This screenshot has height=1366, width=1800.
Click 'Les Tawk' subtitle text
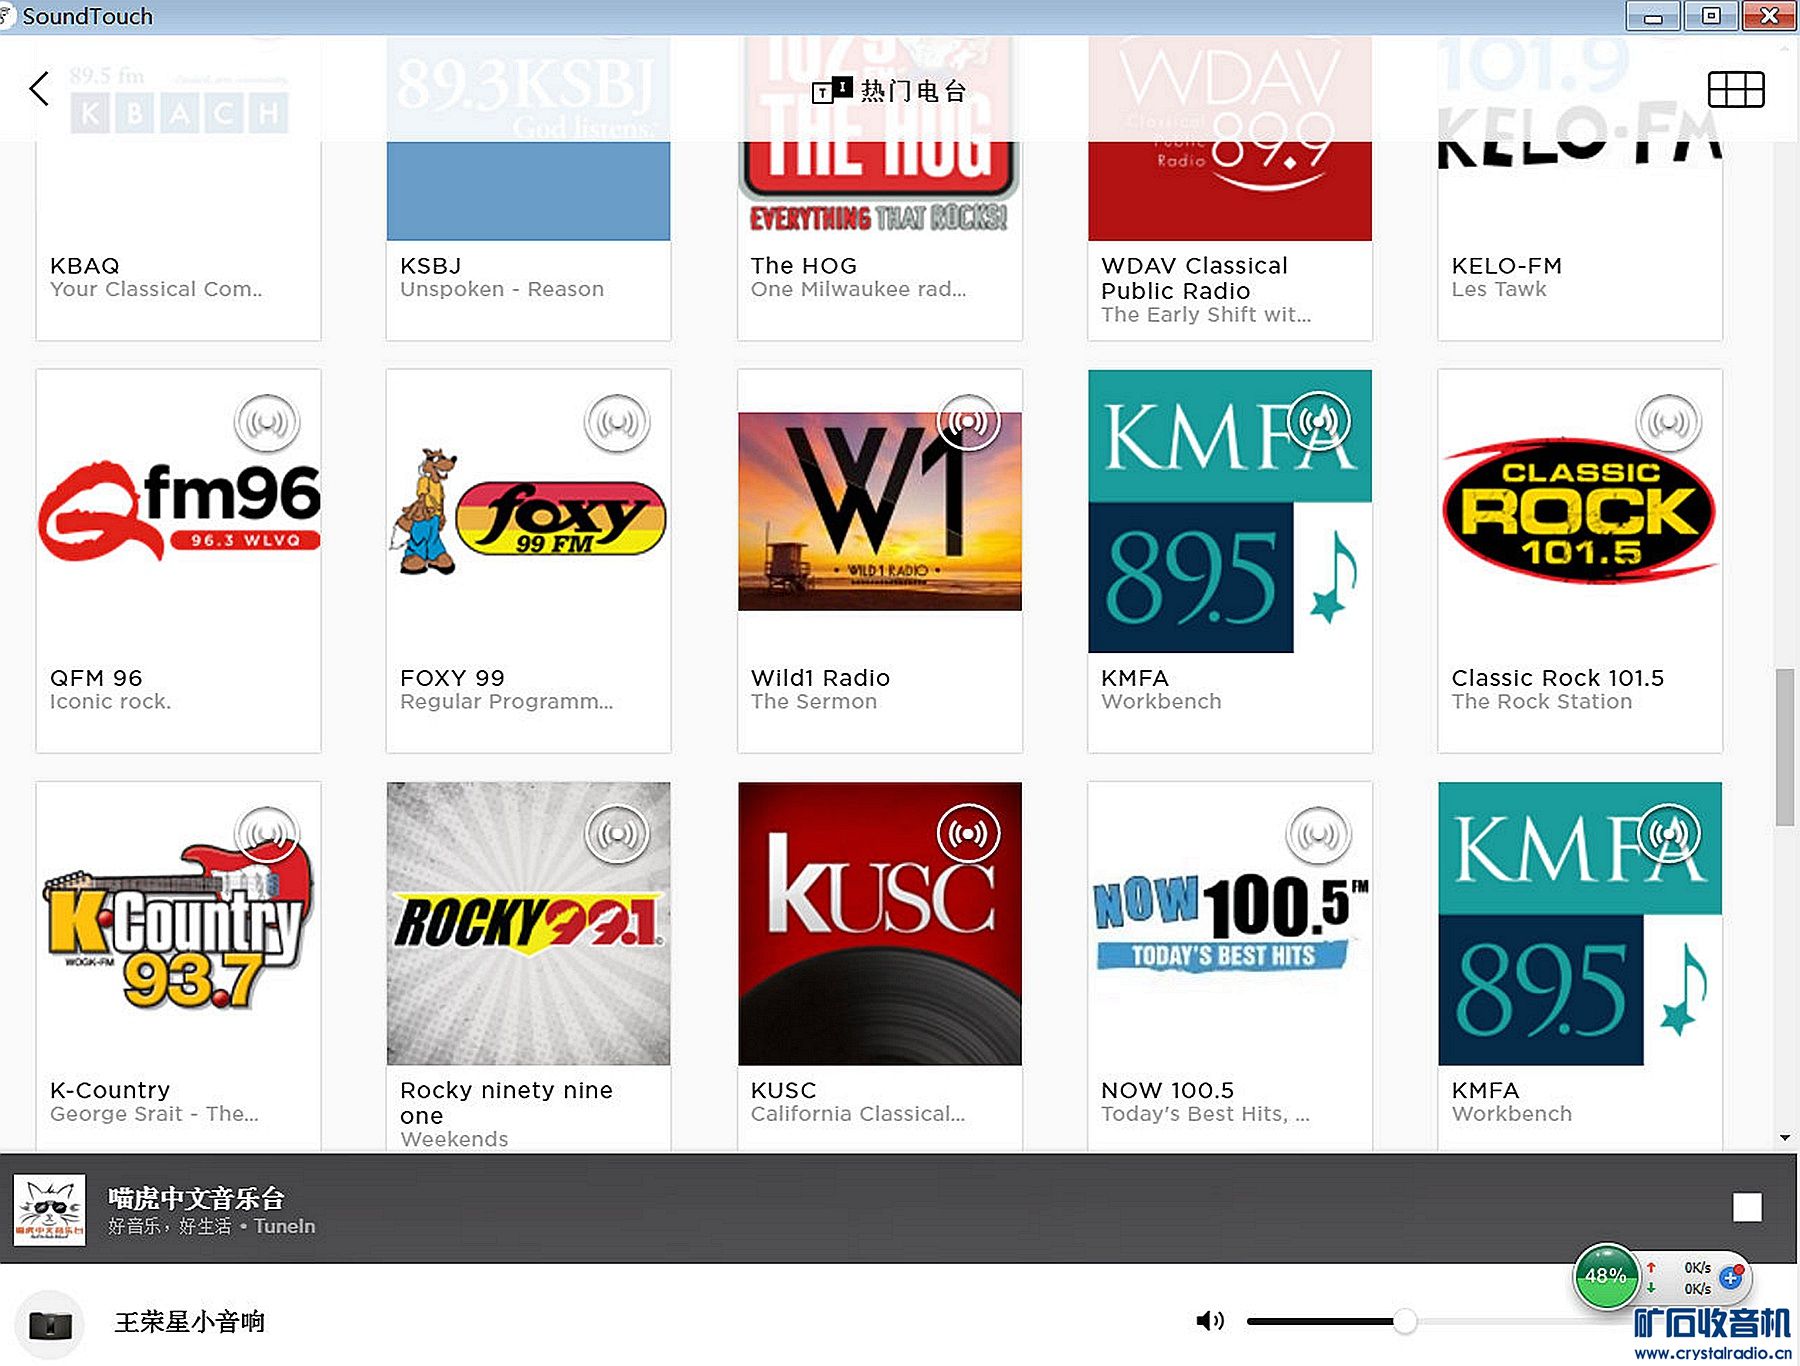pyautogui.click(x=1499, y=290)
